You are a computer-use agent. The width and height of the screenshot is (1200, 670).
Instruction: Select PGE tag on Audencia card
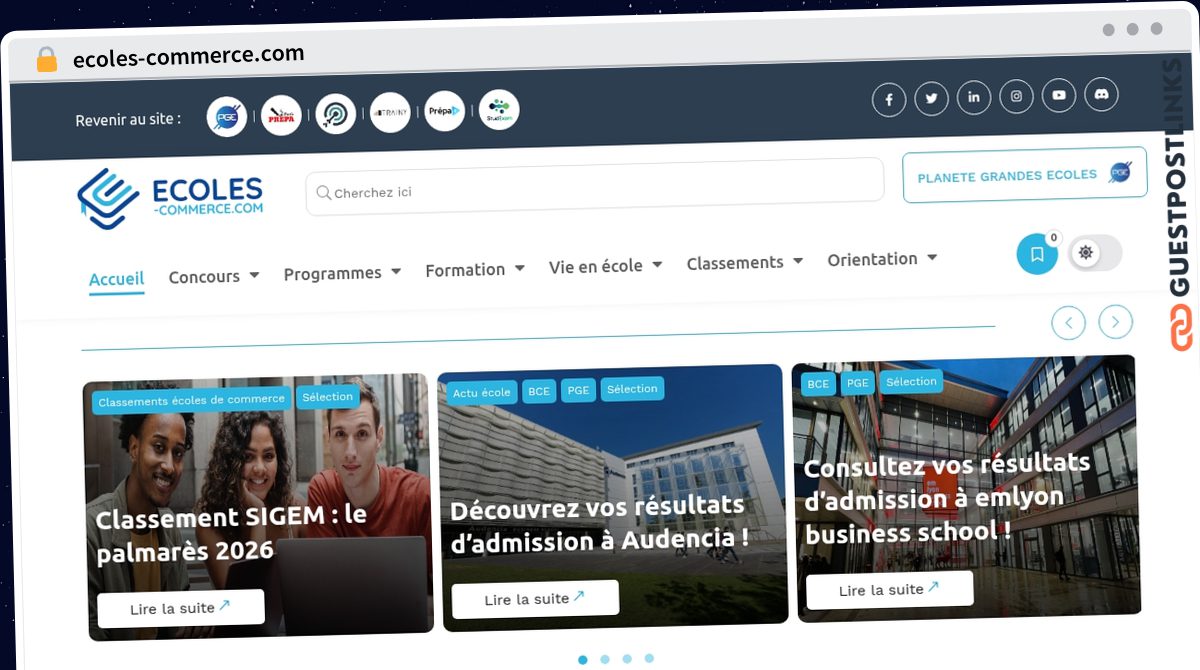click(x=578, y=390)
